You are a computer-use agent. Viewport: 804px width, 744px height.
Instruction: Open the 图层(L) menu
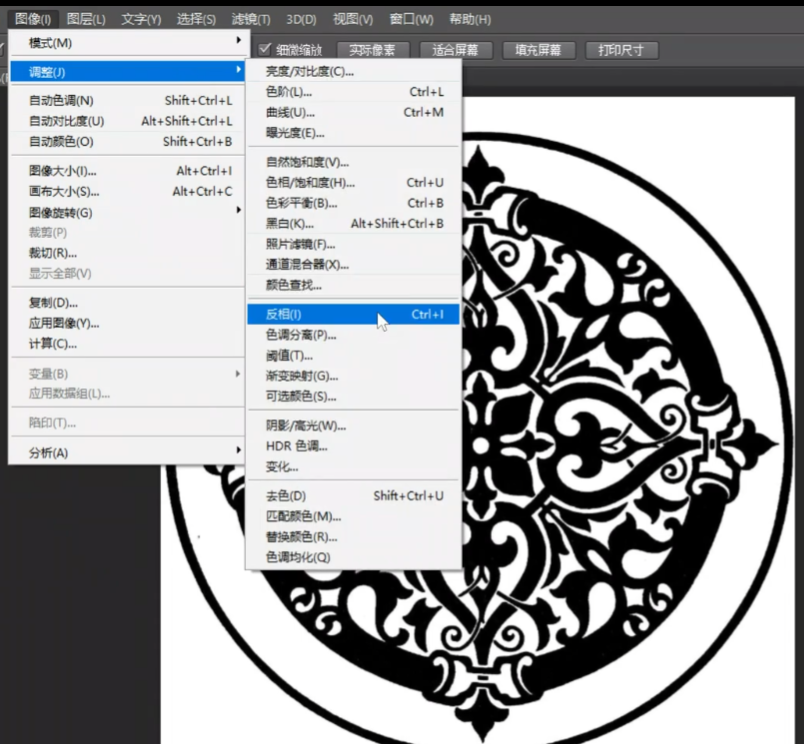pyautogui.click(x=86, y=19)
